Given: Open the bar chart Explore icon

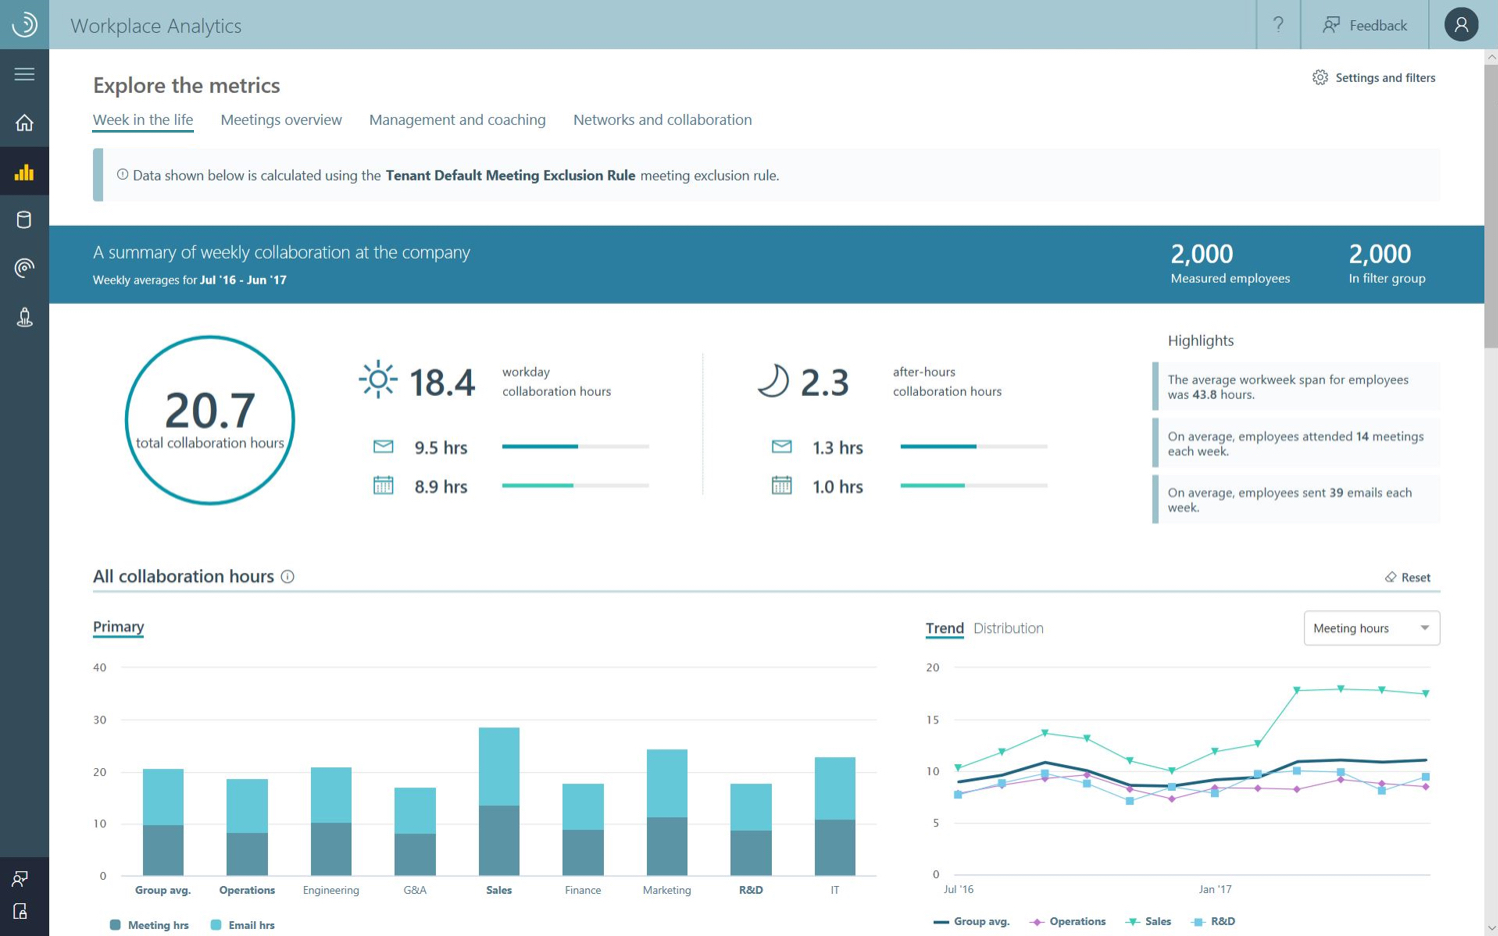Looking at the screenshot, I should [x=24, y=172].
